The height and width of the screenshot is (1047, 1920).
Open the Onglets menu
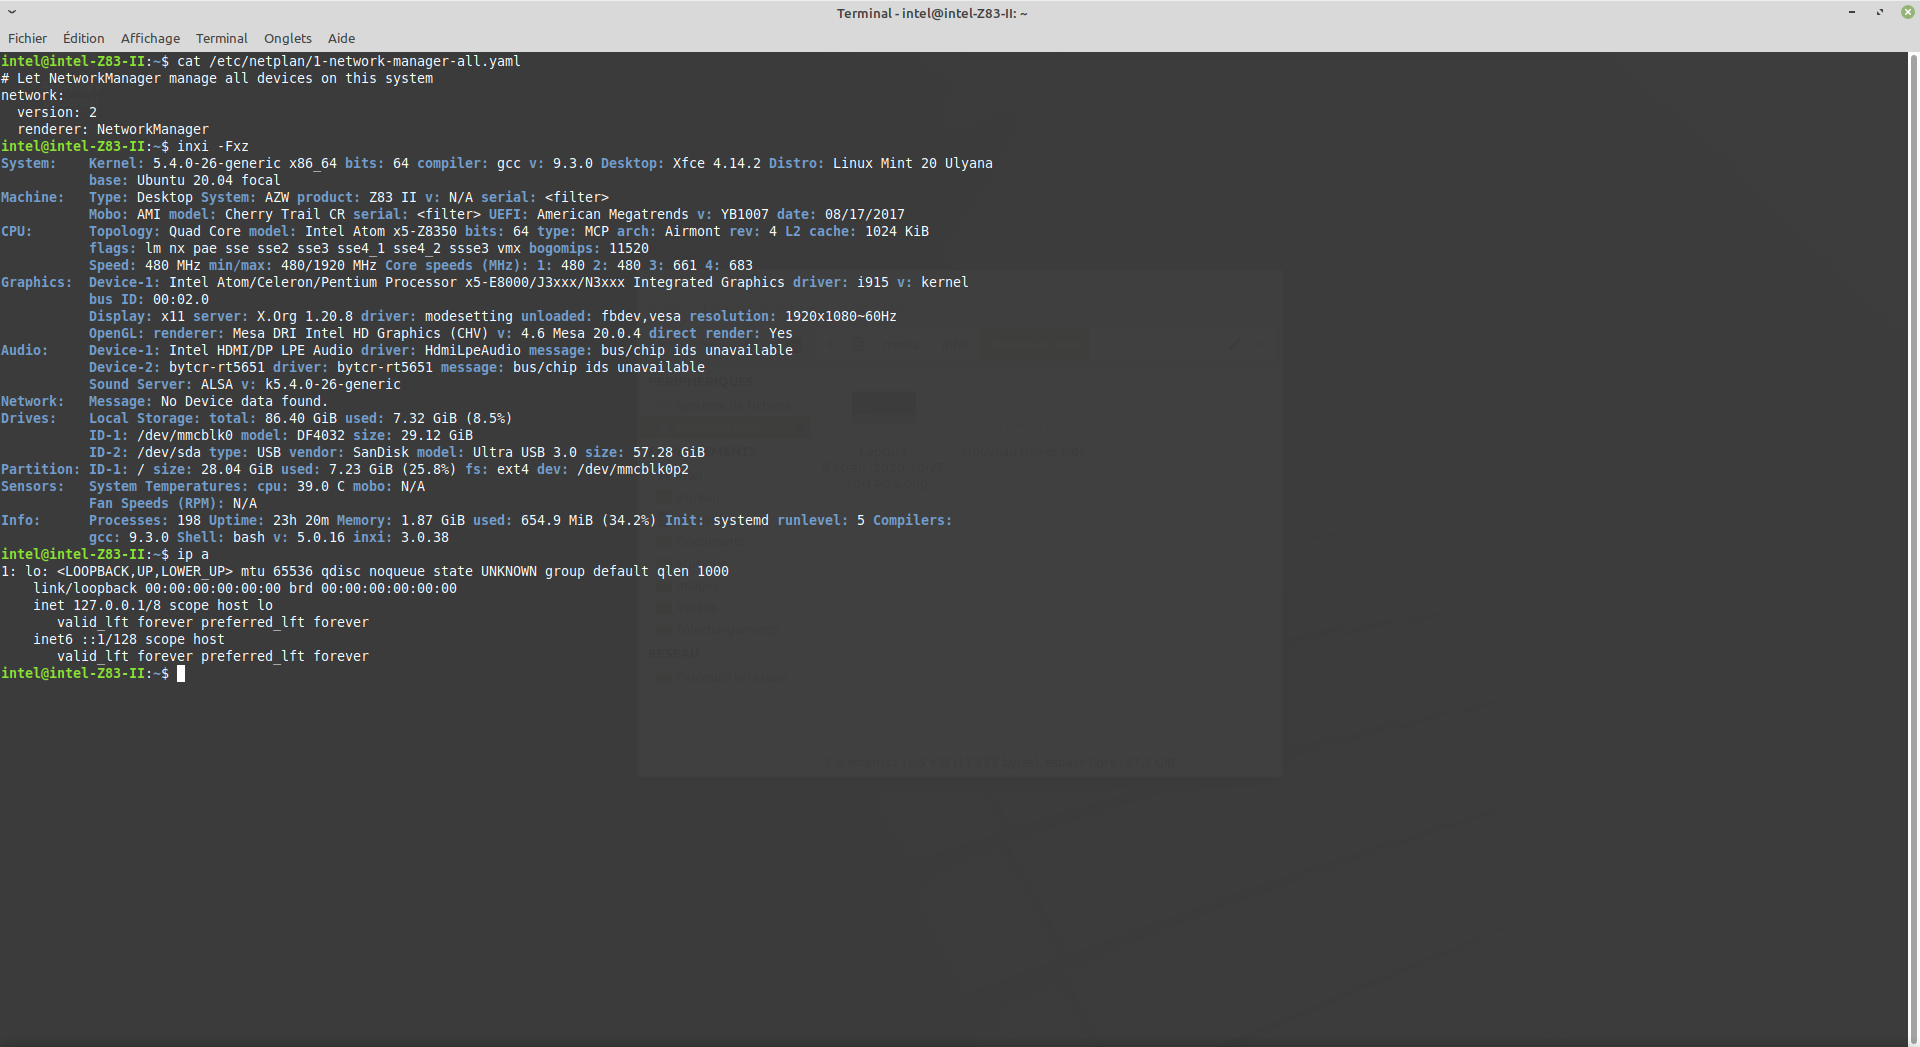(287, 38)
